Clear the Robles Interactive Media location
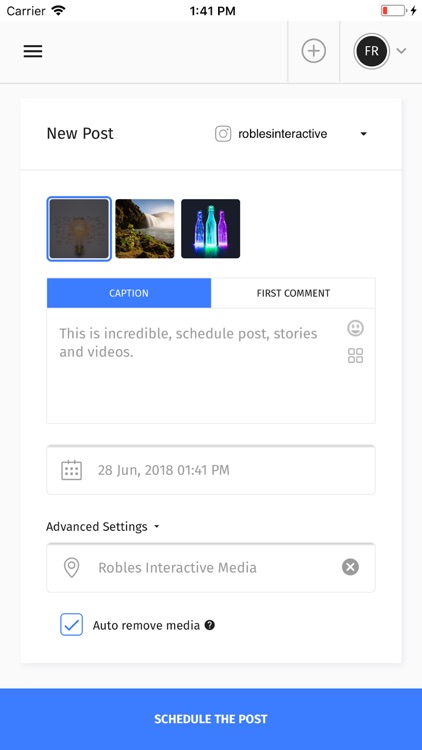Screen dimensions: 422x750 pos(350,567)
